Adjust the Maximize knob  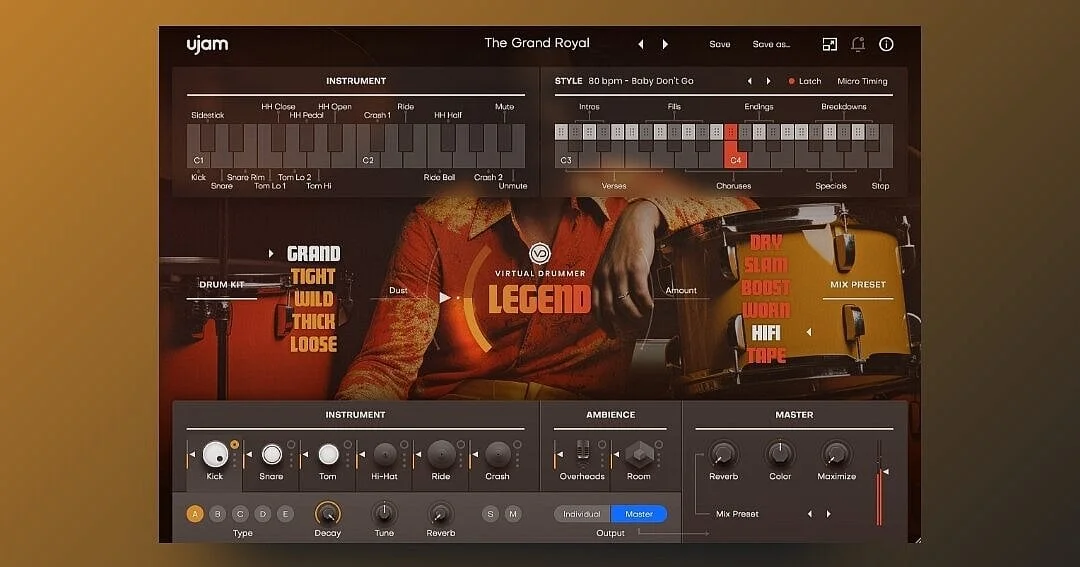836,454
